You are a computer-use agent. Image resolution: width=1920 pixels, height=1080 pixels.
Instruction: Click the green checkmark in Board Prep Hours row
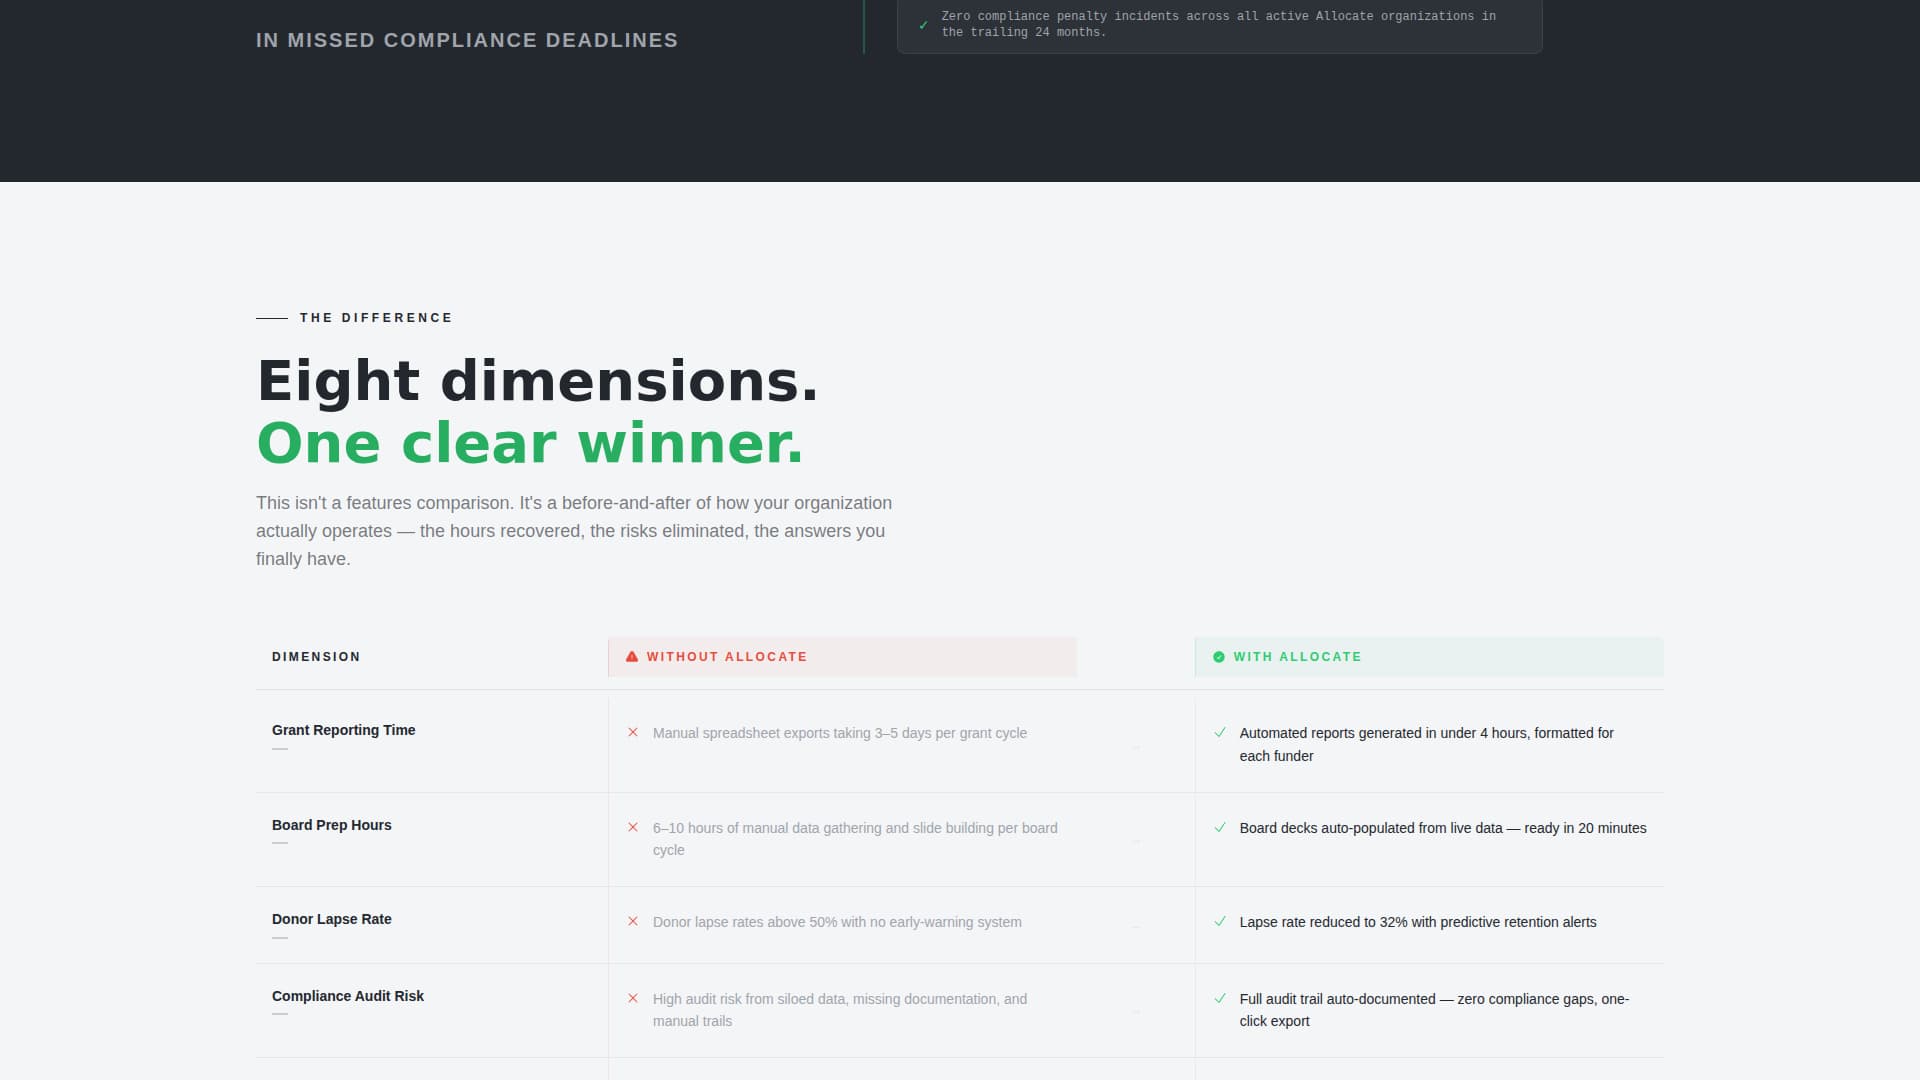coord(1220,827)
